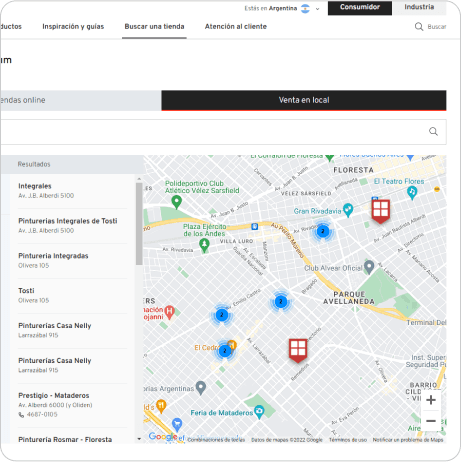461x462 pixels.
Task: Click Notificar un problema de Maps link
Action: coord(408,440)
